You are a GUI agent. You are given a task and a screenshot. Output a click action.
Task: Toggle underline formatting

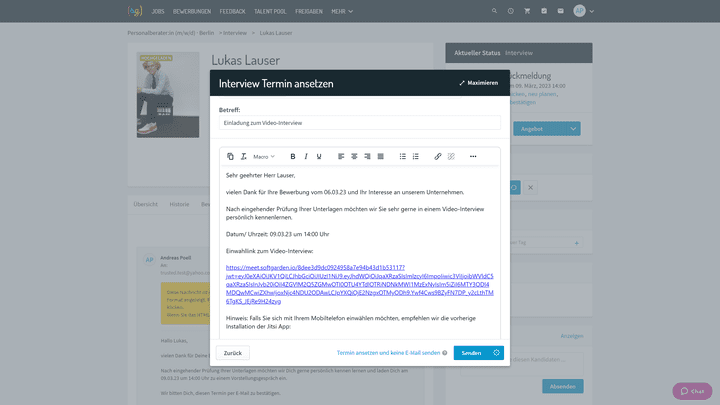(319, 157)
